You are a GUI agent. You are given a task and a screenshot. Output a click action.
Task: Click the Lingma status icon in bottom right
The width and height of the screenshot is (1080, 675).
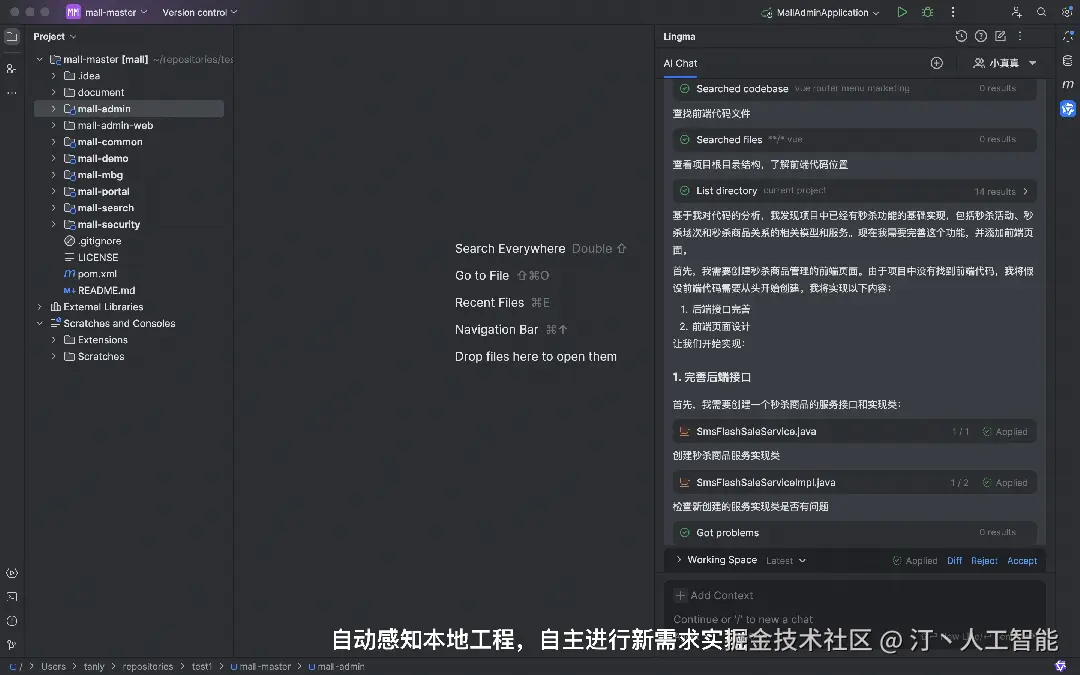coord(1061,666)
